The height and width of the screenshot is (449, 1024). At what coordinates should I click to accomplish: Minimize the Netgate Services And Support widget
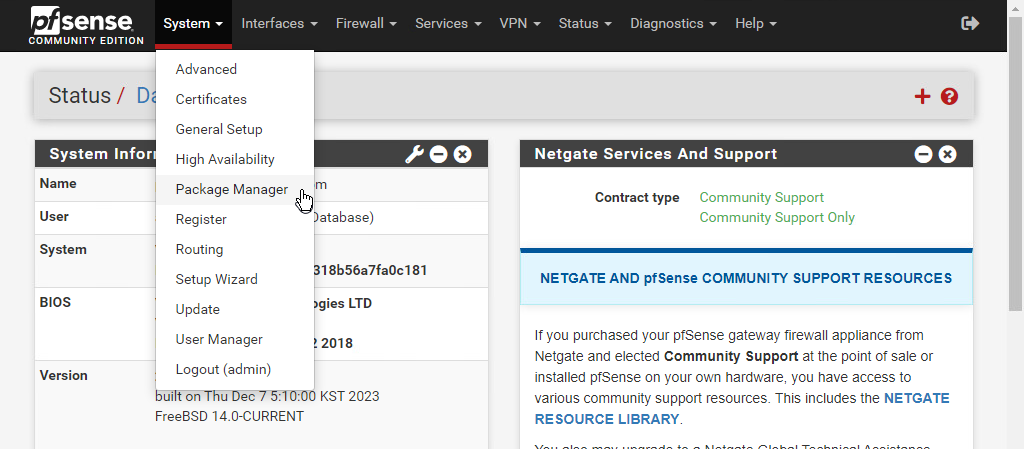923,155
